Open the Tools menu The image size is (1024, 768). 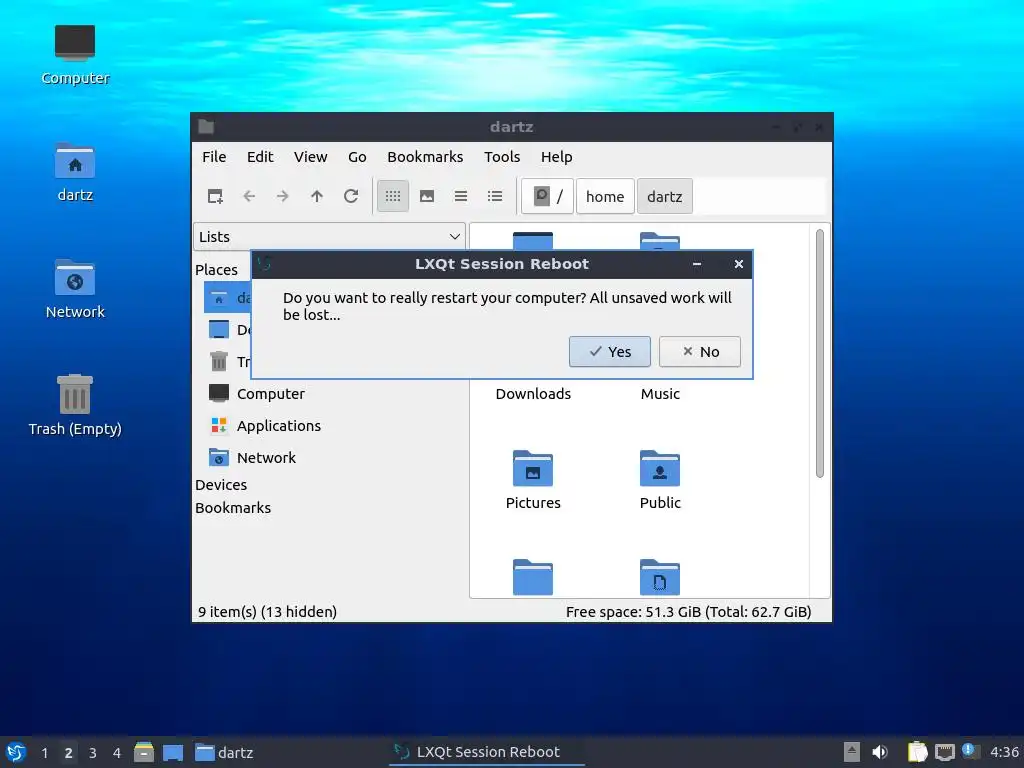tap(502, 157)
